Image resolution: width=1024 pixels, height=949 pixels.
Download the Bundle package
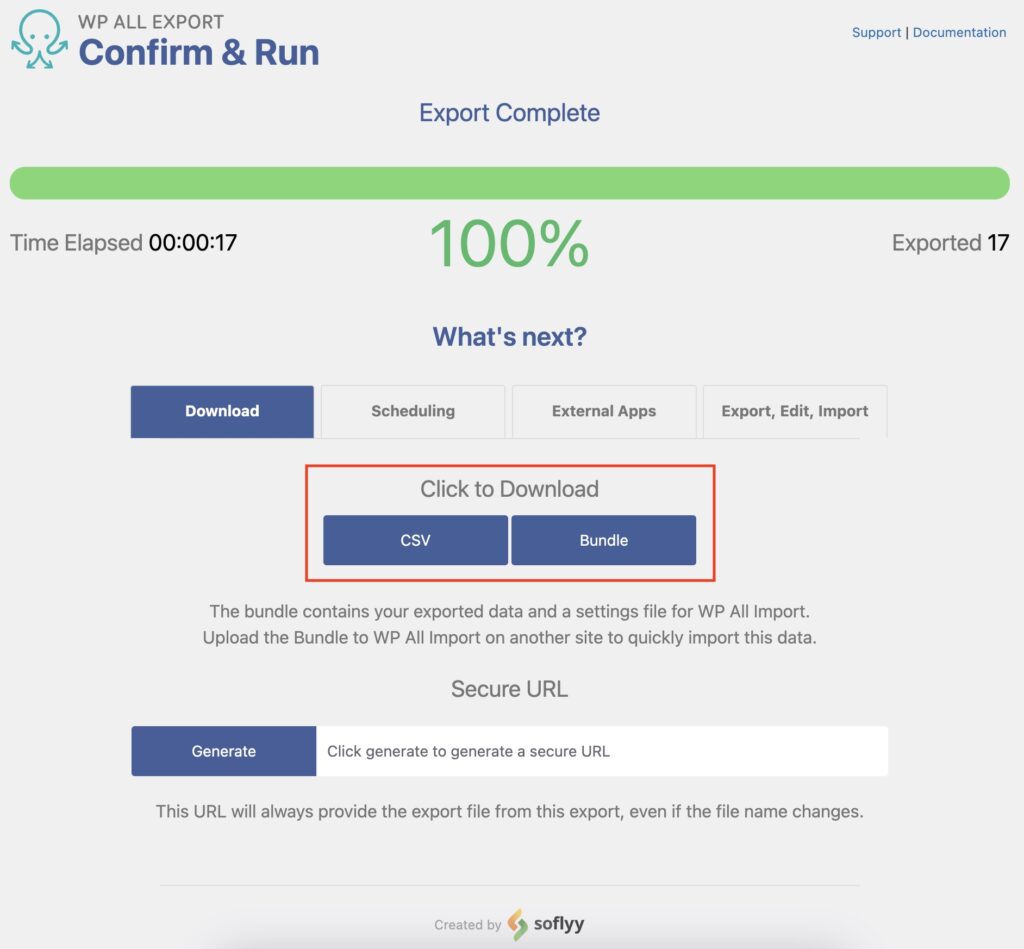pyautogui.click(x=604, y=540)
